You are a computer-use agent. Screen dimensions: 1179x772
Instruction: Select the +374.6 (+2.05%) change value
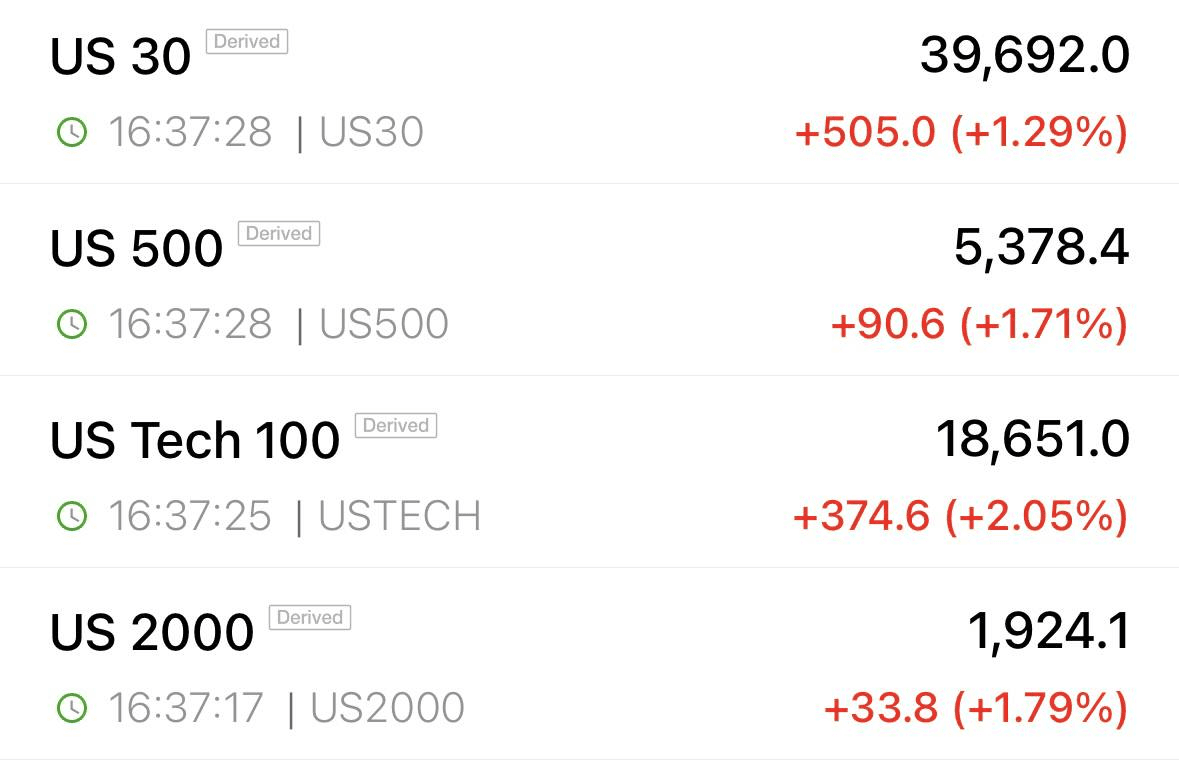[x=961, y=516]
